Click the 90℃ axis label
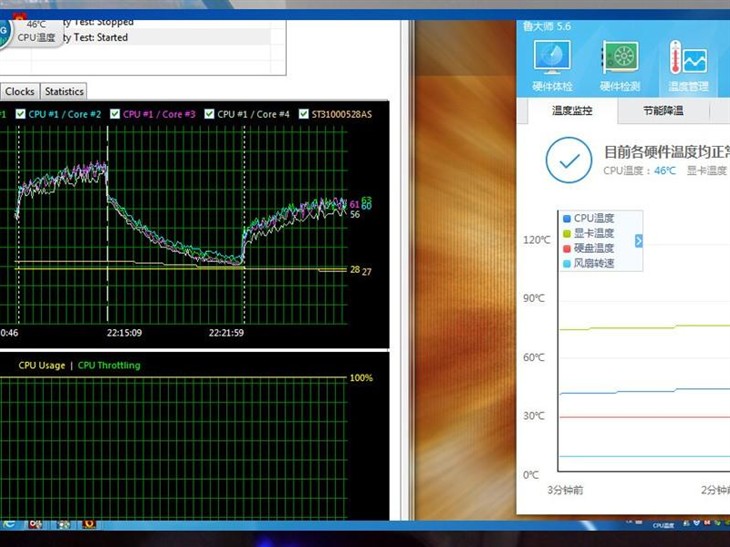Screen dimensions: 730x547 534,298
